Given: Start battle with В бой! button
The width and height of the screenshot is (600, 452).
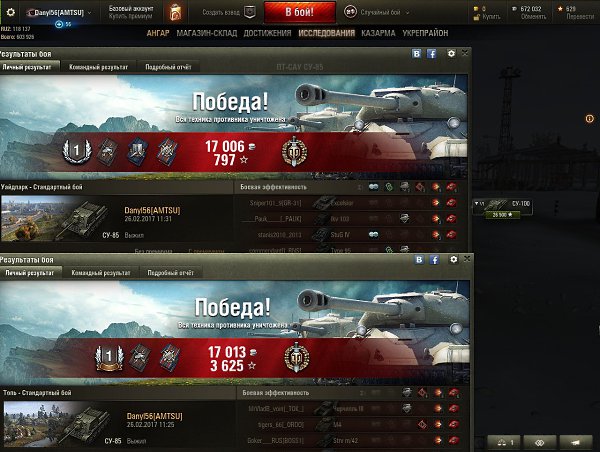Looking at the screenshot, I should 300,12.
